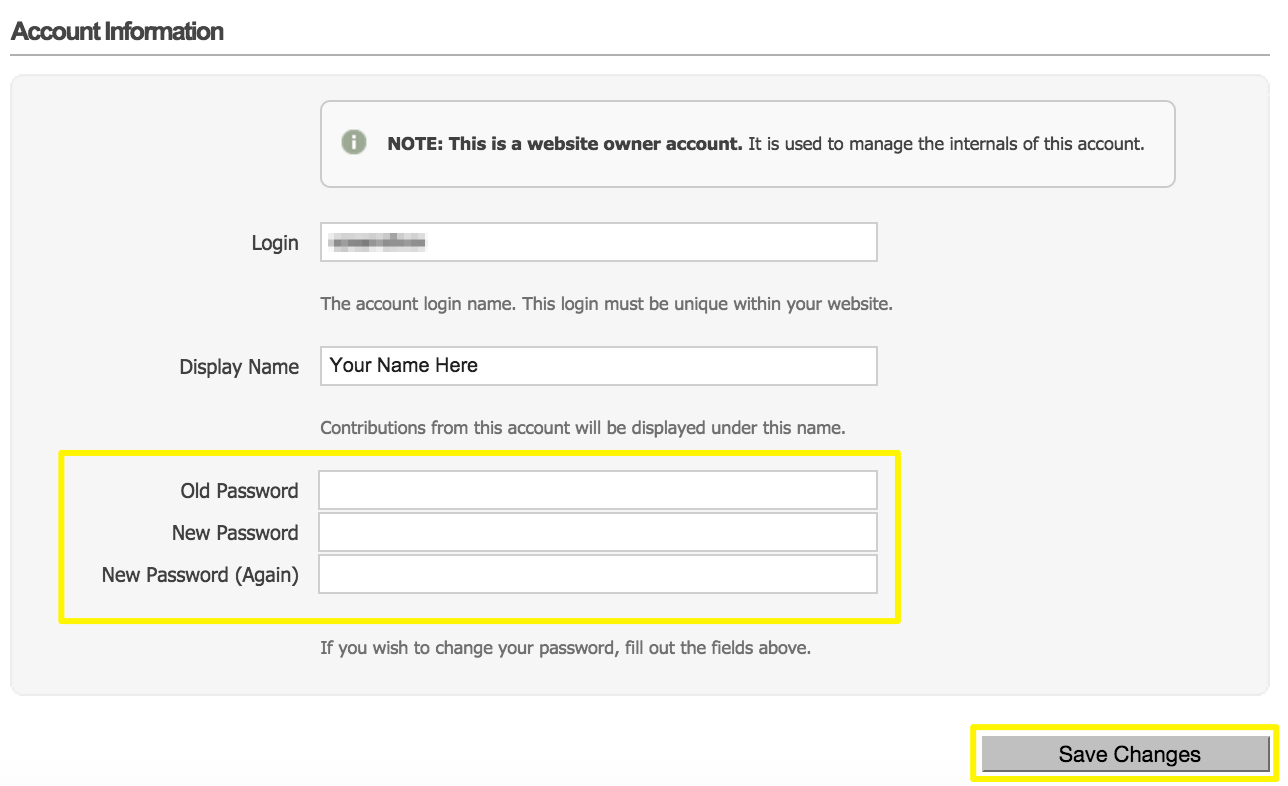
Task: Click the bold website owner account note
Action: click(565, 144)
